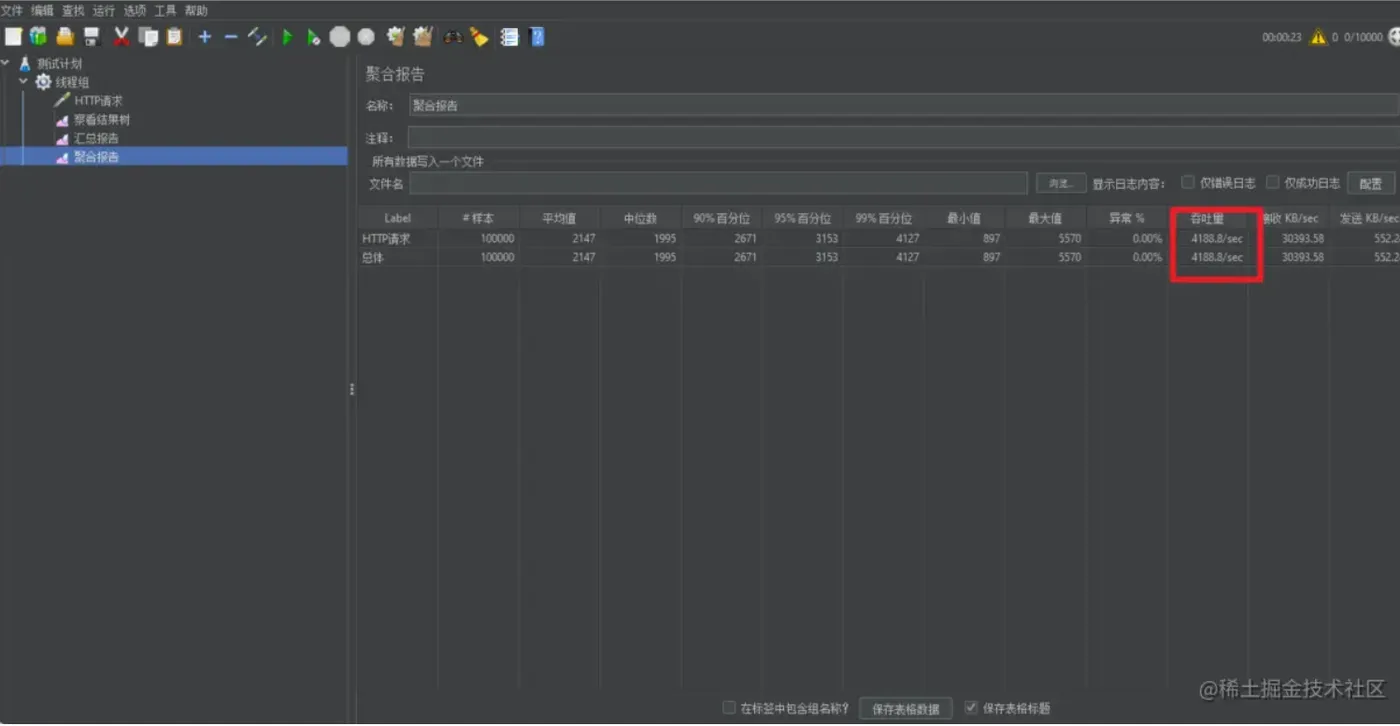The width and height of the screenshot is (1400, 726).
Task: Click the 平均值 column header
Action: click(559, 218)
